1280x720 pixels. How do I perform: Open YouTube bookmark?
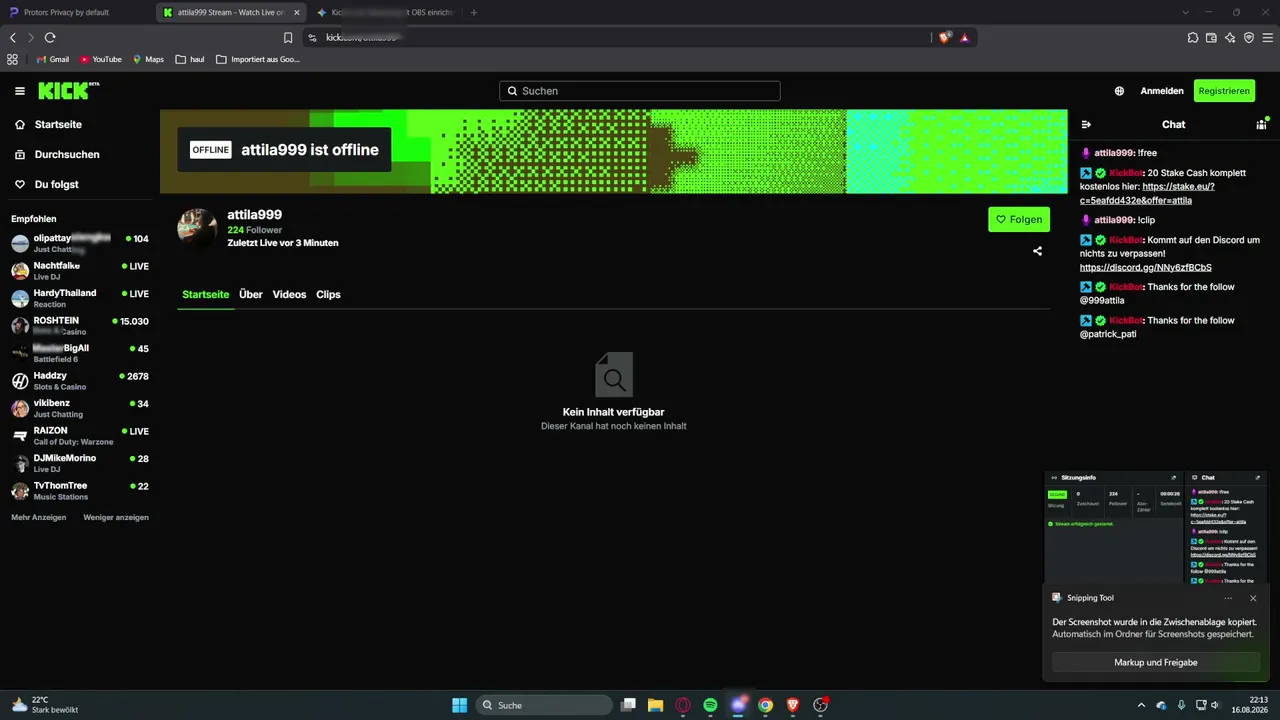(x=100, y=59)
